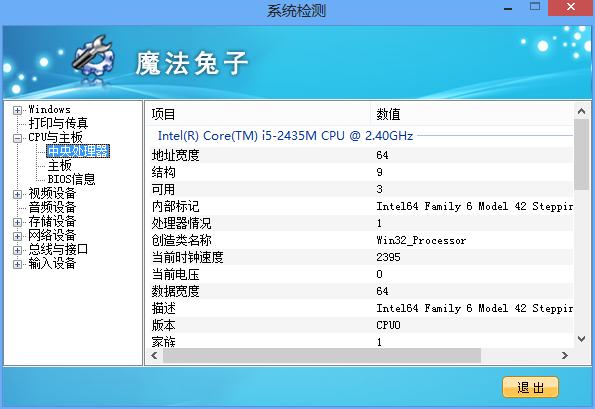Click the 退出 button
Screen dimensions: 595x409
coord(530,387)
